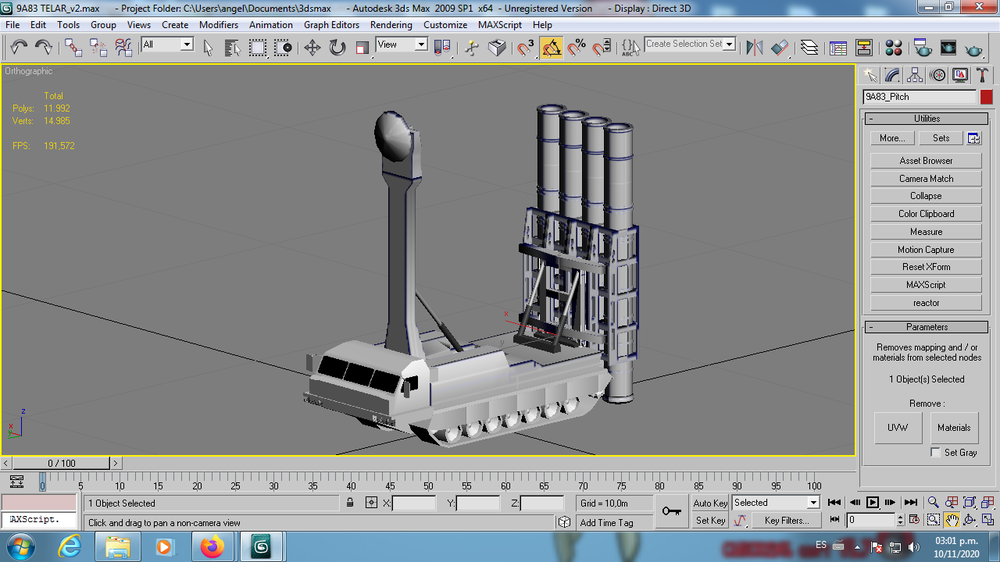
Task: Toggle the Spinner Snap button
Action: pyautogui.click(x=601, y=47)
